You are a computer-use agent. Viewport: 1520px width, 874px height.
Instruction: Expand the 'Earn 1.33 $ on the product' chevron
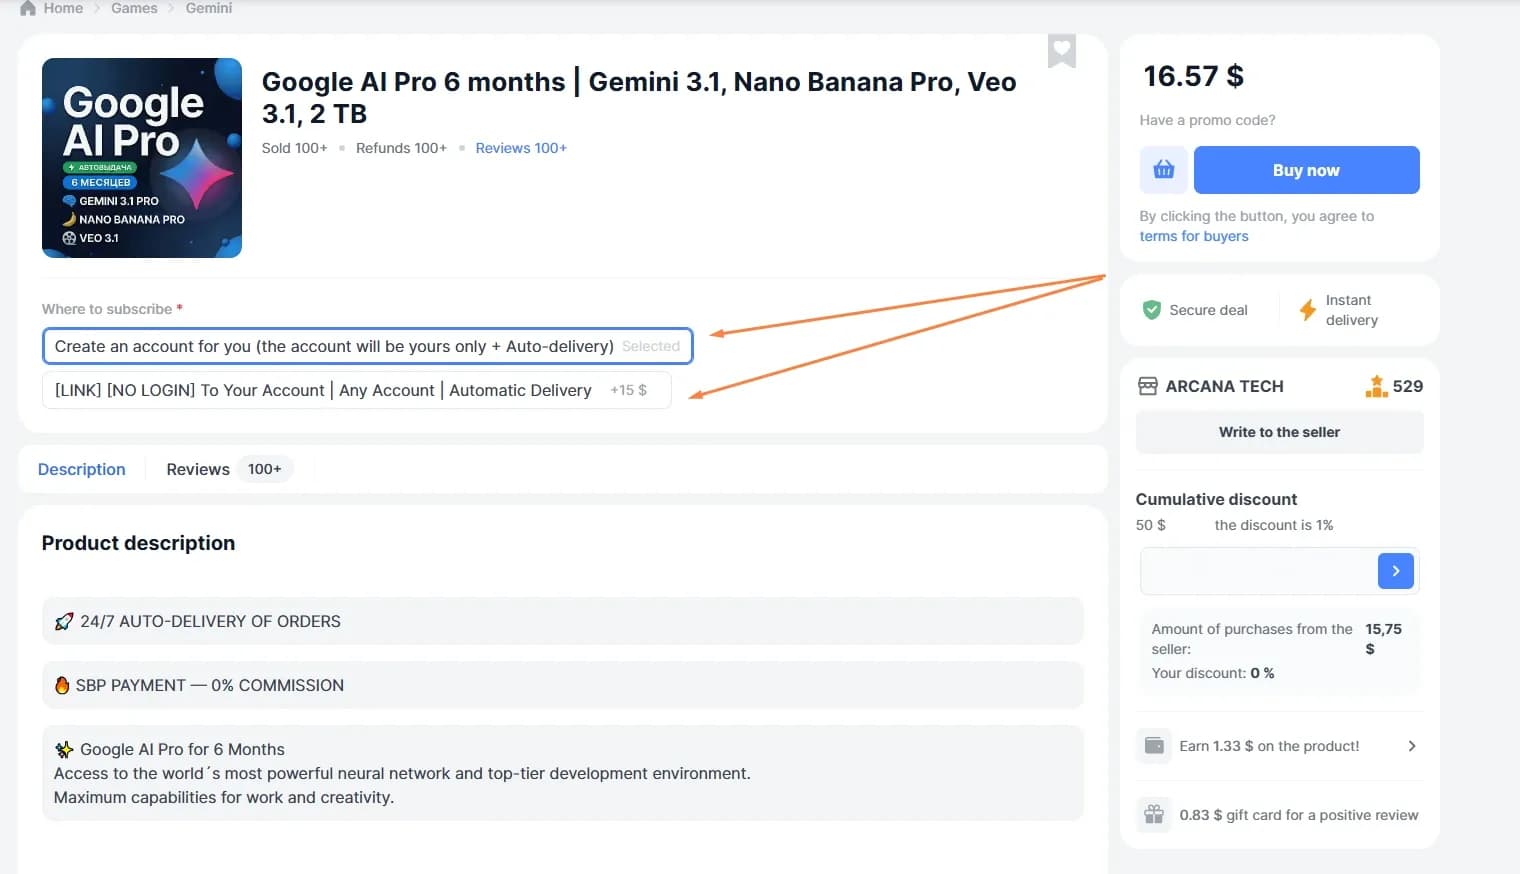tap(1411, 746)
